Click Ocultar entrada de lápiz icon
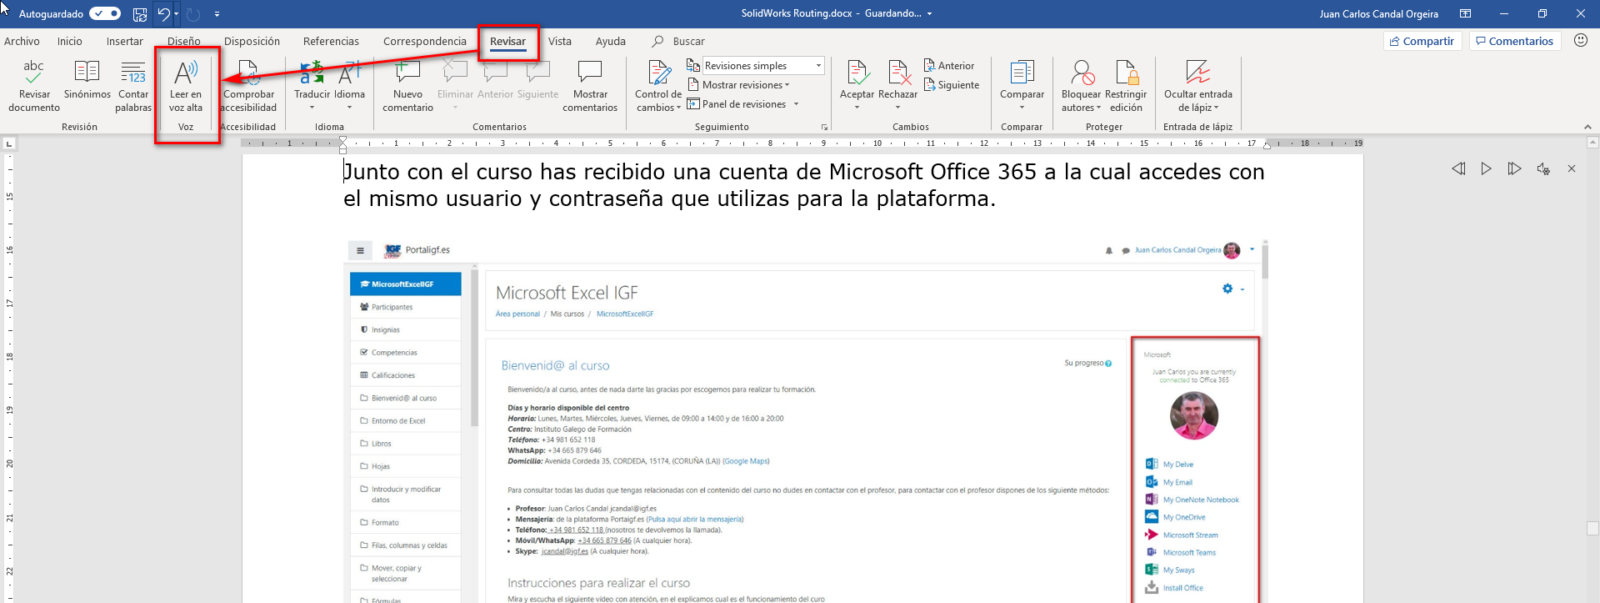The width and height of the screenshot is (1600, 603). [1197, 73]
